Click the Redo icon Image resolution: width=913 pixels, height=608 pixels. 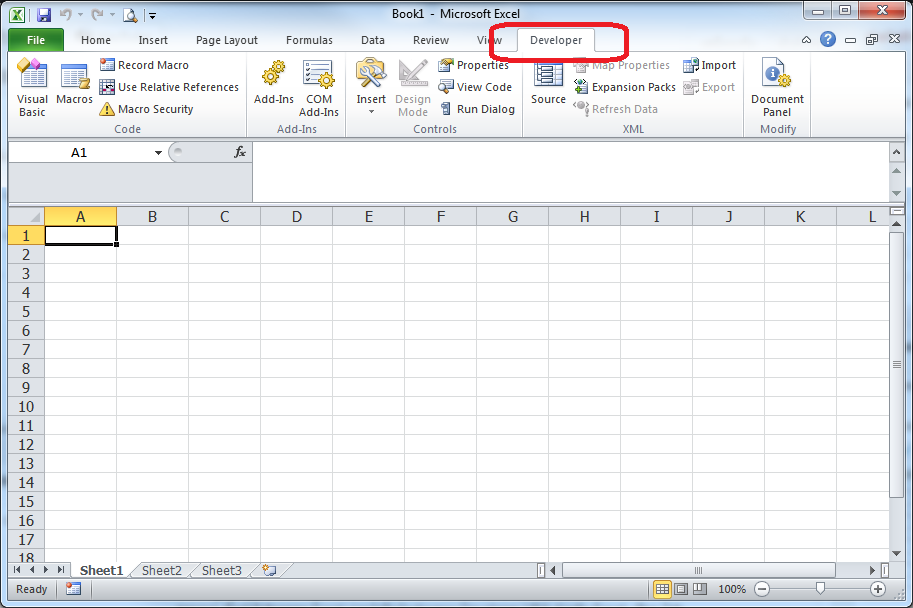coord(97,15)
